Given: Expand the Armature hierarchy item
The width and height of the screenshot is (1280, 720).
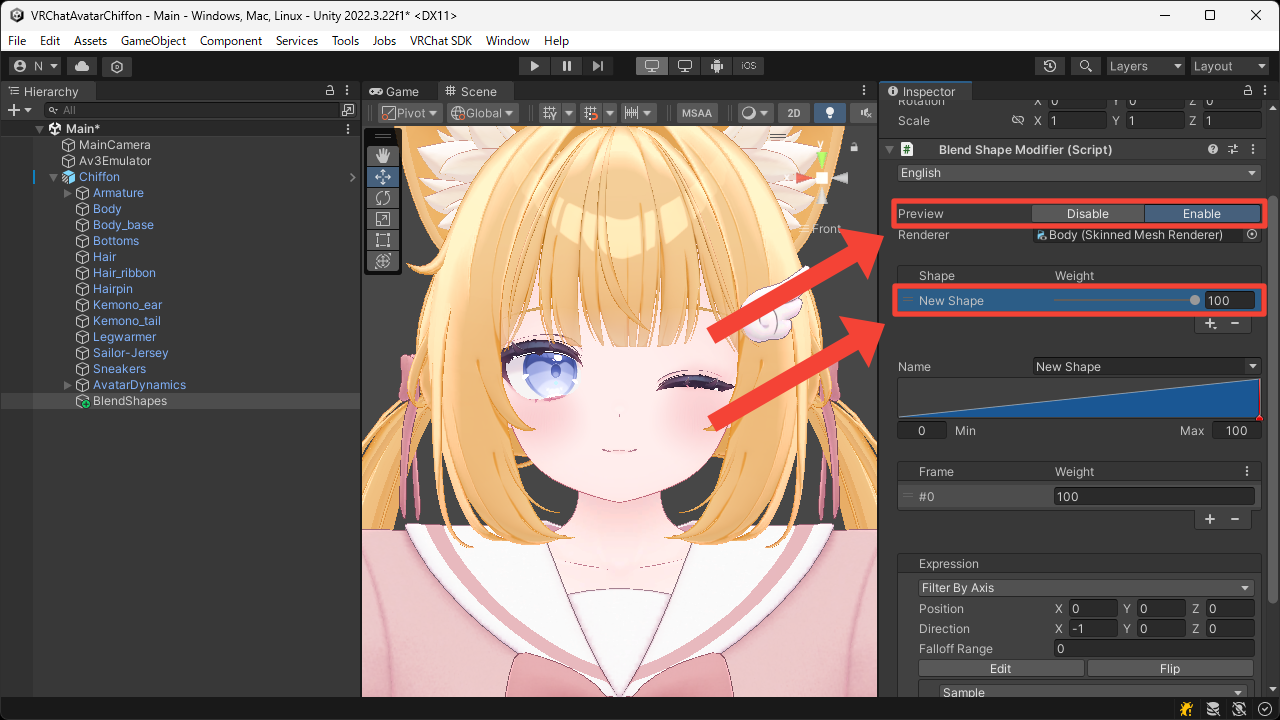Looking at the screenshot, I should (68, 193).
